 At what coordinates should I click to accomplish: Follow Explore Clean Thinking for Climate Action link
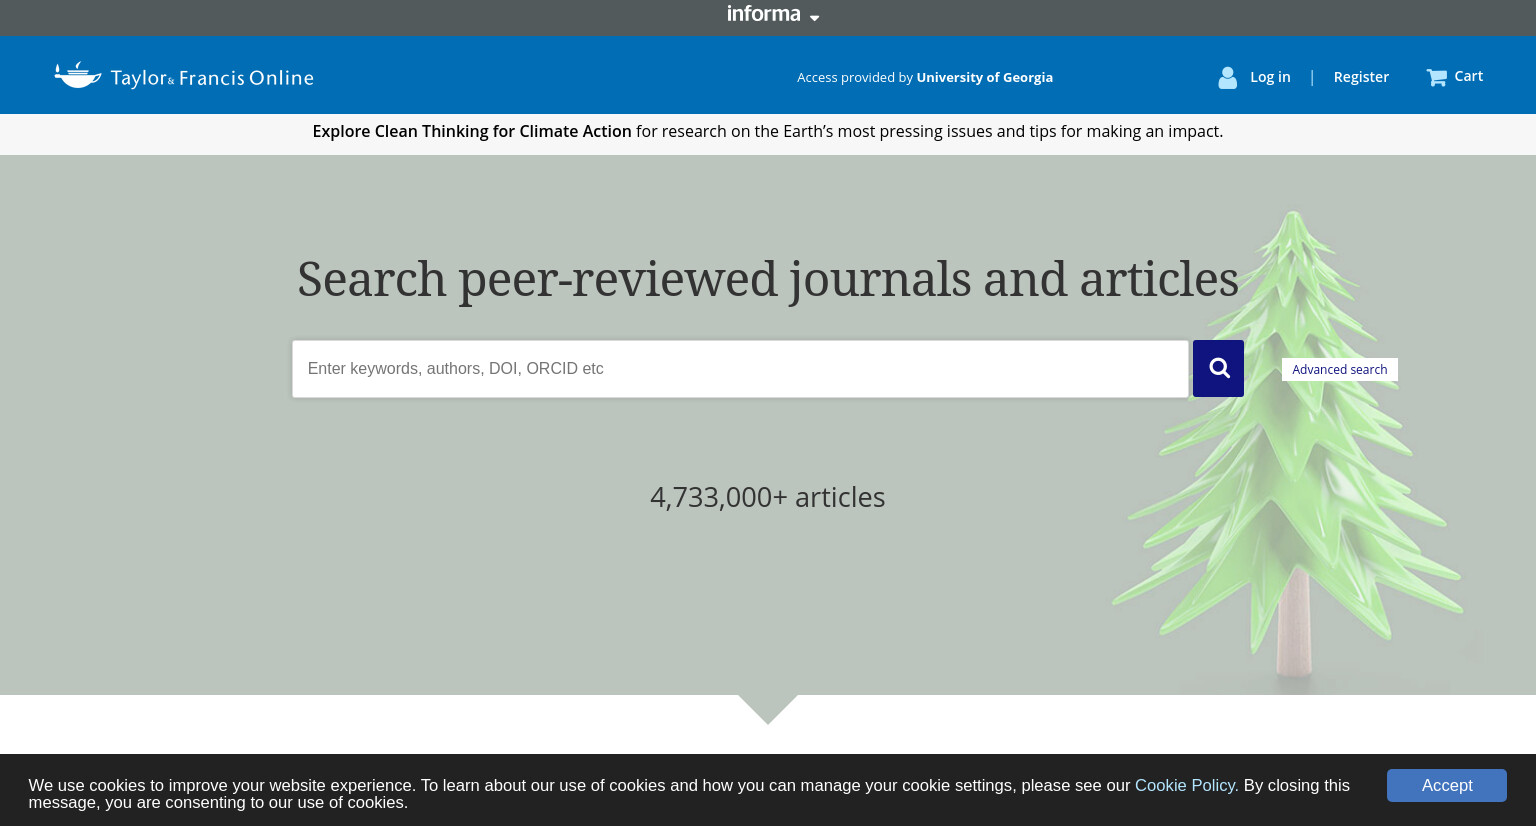[x=472, y=131]
